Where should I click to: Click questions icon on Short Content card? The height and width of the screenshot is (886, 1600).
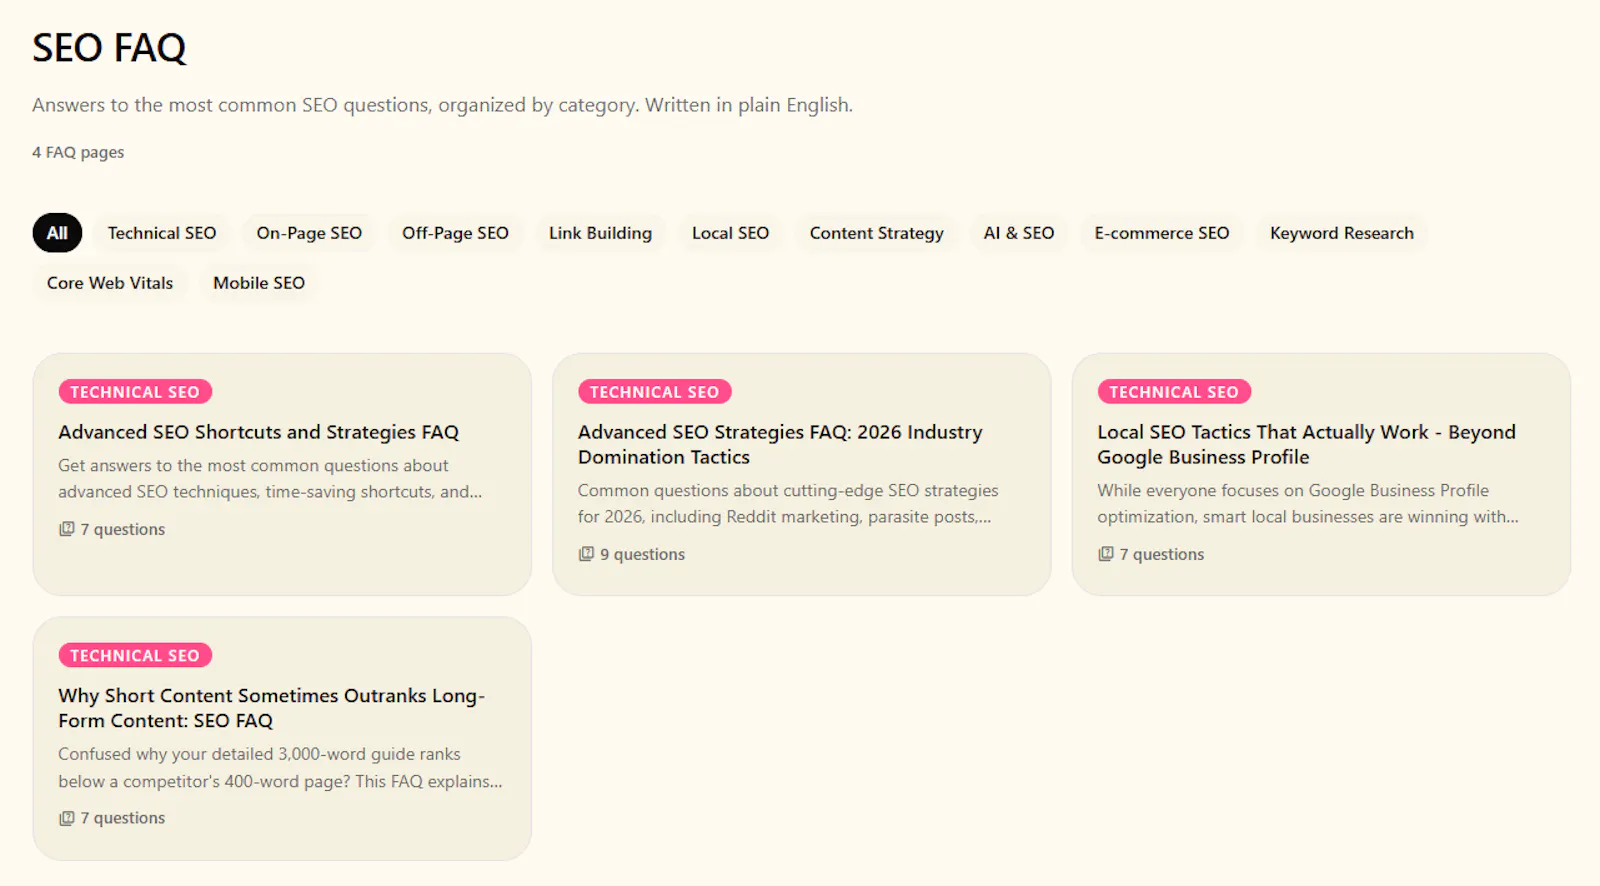pyautogui.click(x=66, y=818)
